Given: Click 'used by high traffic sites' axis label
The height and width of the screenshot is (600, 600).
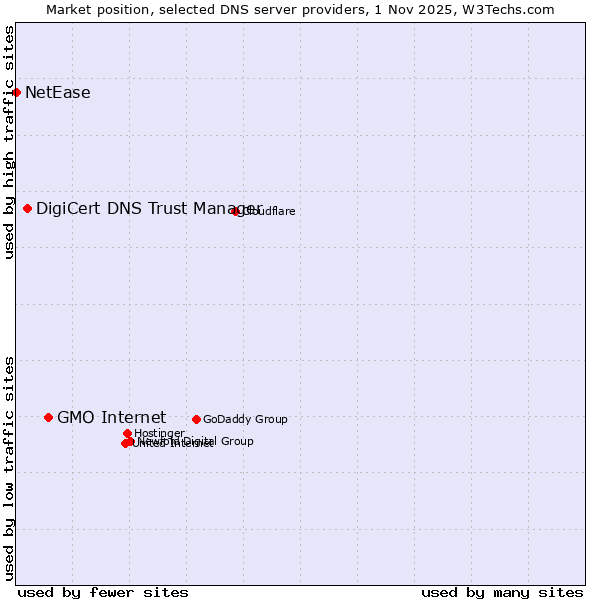Looking at the screenshot, I should pyautogui.click(x=9, y=142).
